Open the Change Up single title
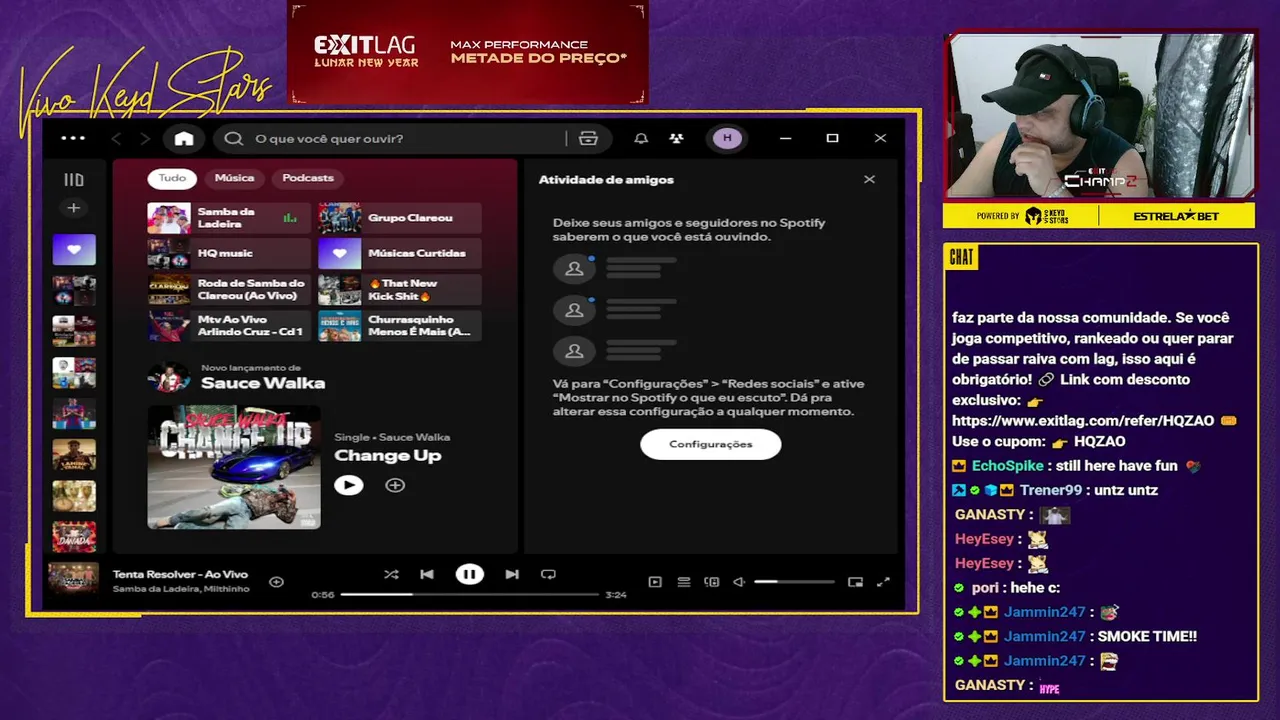This screenshot has width=1280, height=720. [x=387, y=456]
